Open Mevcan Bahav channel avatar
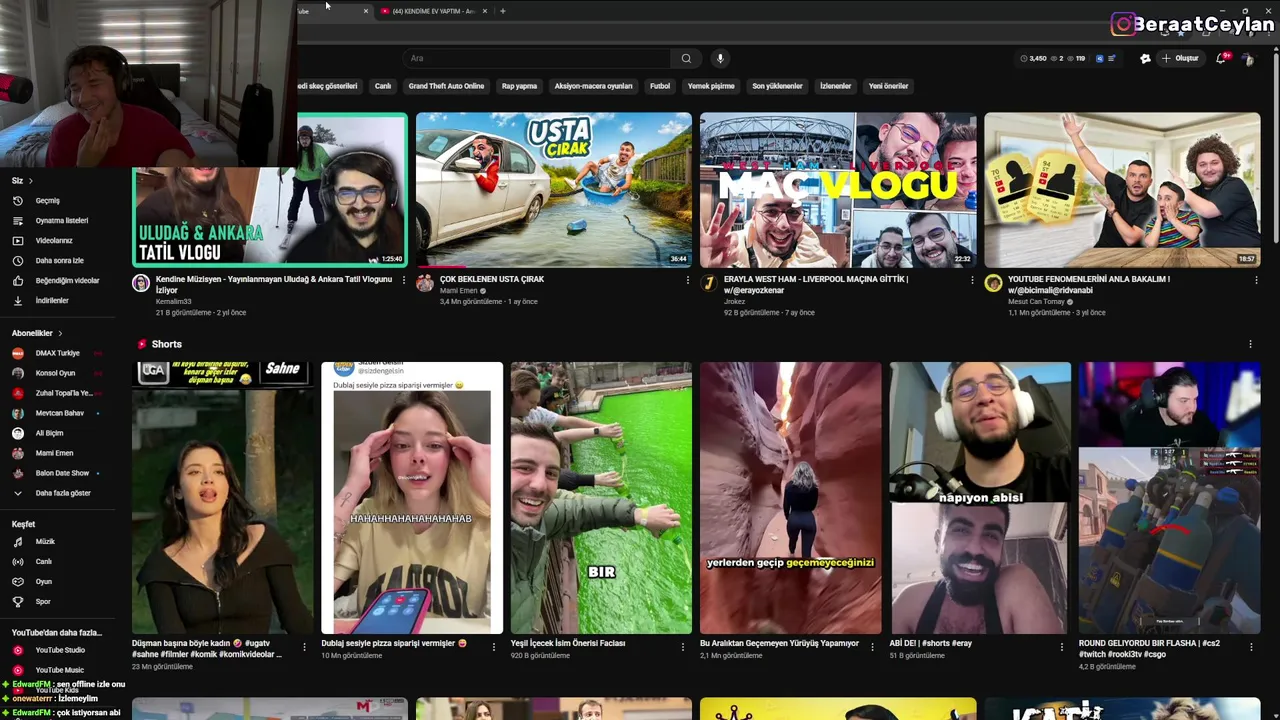 tap(17, 413)
